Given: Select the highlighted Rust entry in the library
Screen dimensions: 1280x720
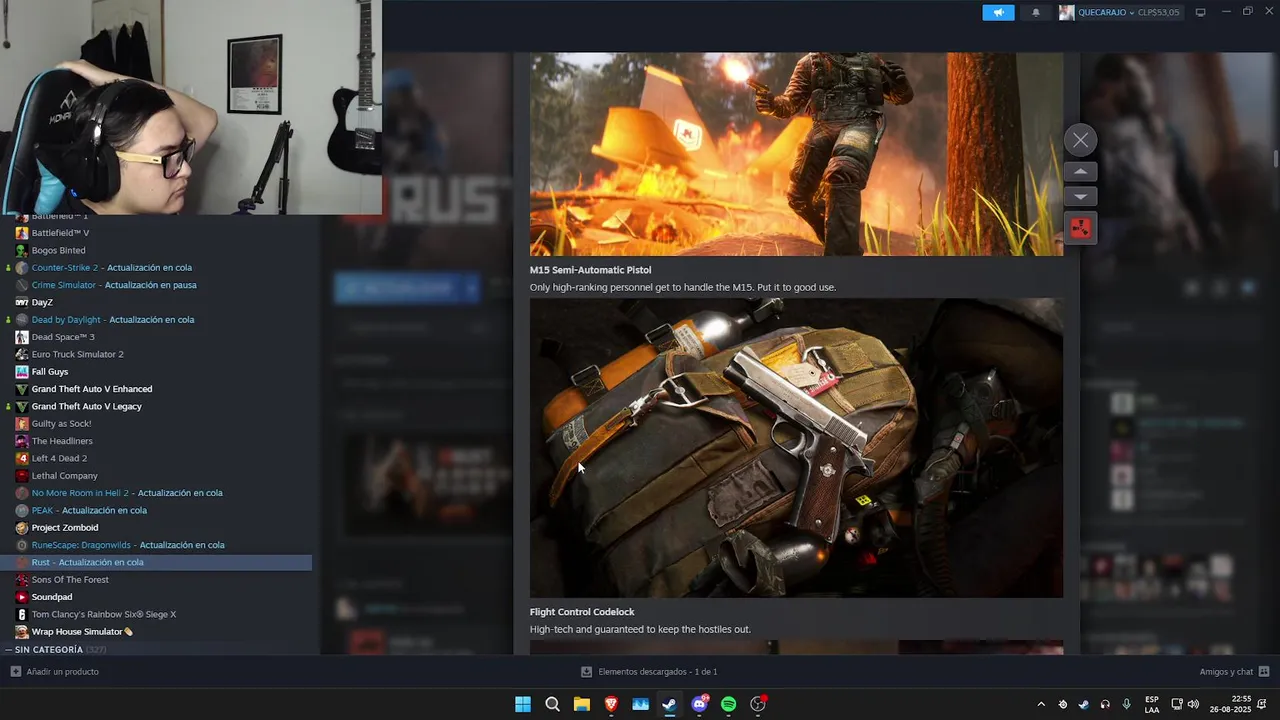Looking at the screenshot, I should 156,562.
